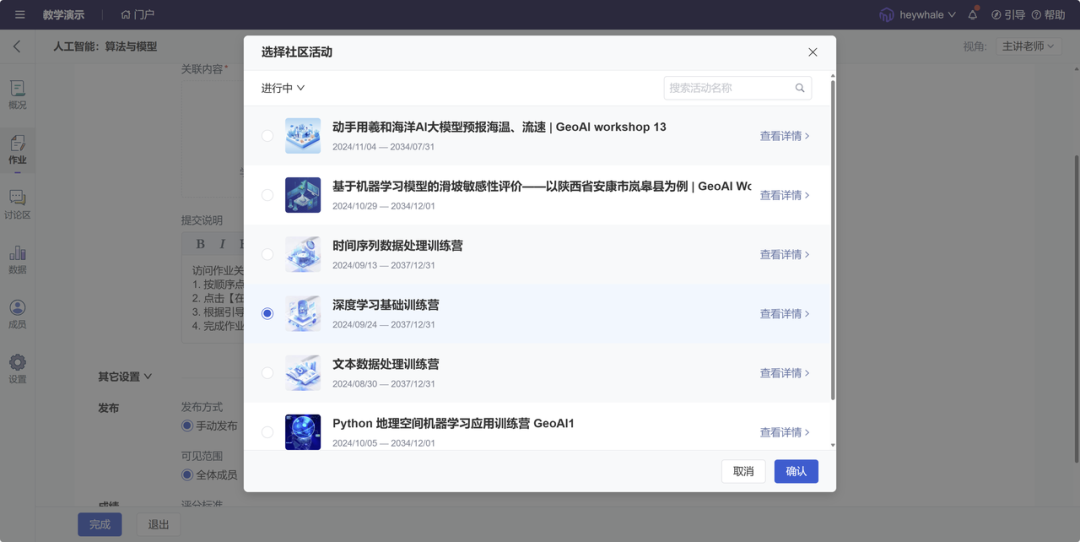Screen dimensions: 1080x542
Task: Open the 主讲老师 view dropdown
Action: pos(1028,46)
